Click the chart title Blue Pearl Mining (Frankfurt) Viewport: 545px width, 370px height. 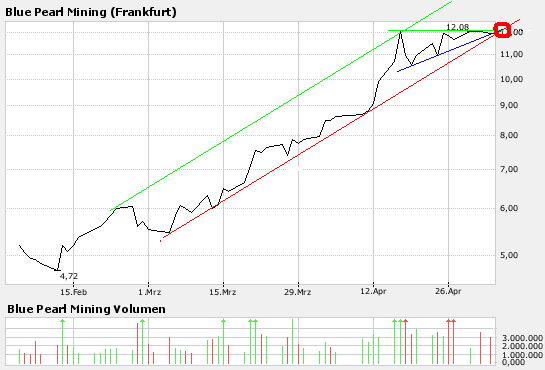91,12
